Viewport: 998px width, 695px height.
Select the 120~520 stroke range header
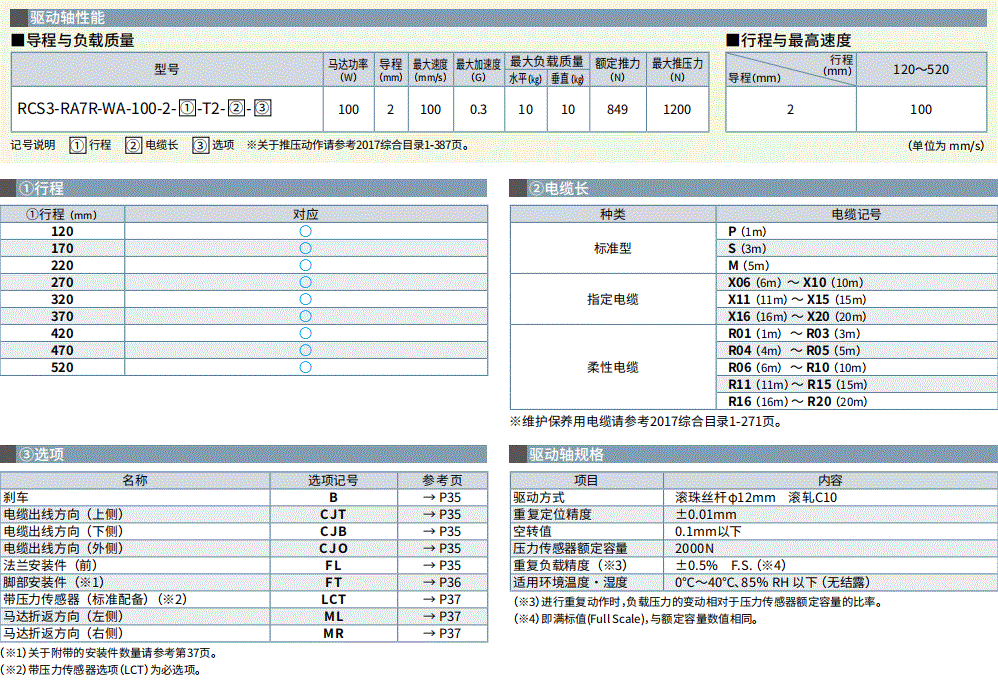[x=920, y=69]
